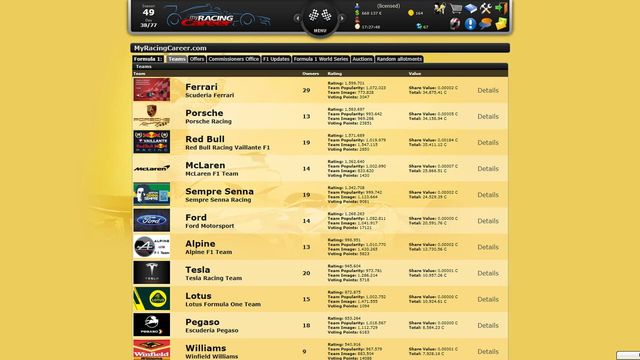Open the Random allotments tab
The image size is (640, 360).
pyautogui.click(x=399, y=59)
